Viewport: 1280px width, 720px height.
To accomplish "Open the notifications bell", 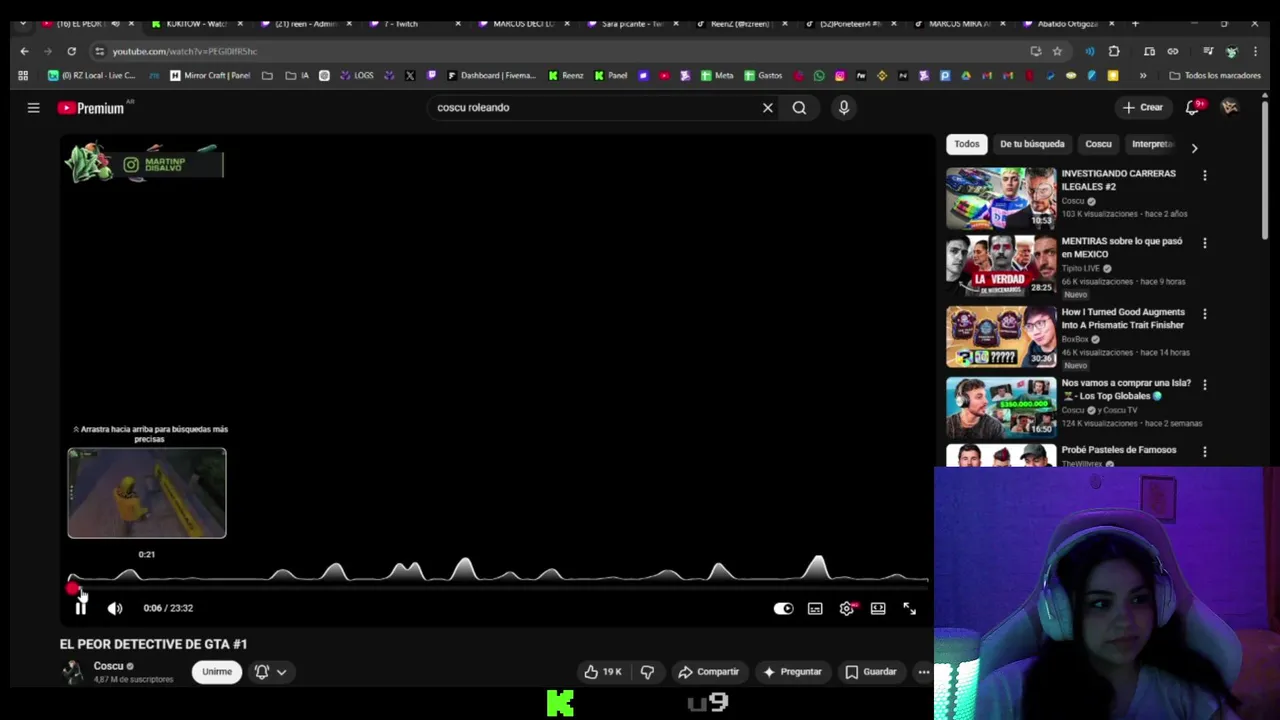I will 1192,107.
